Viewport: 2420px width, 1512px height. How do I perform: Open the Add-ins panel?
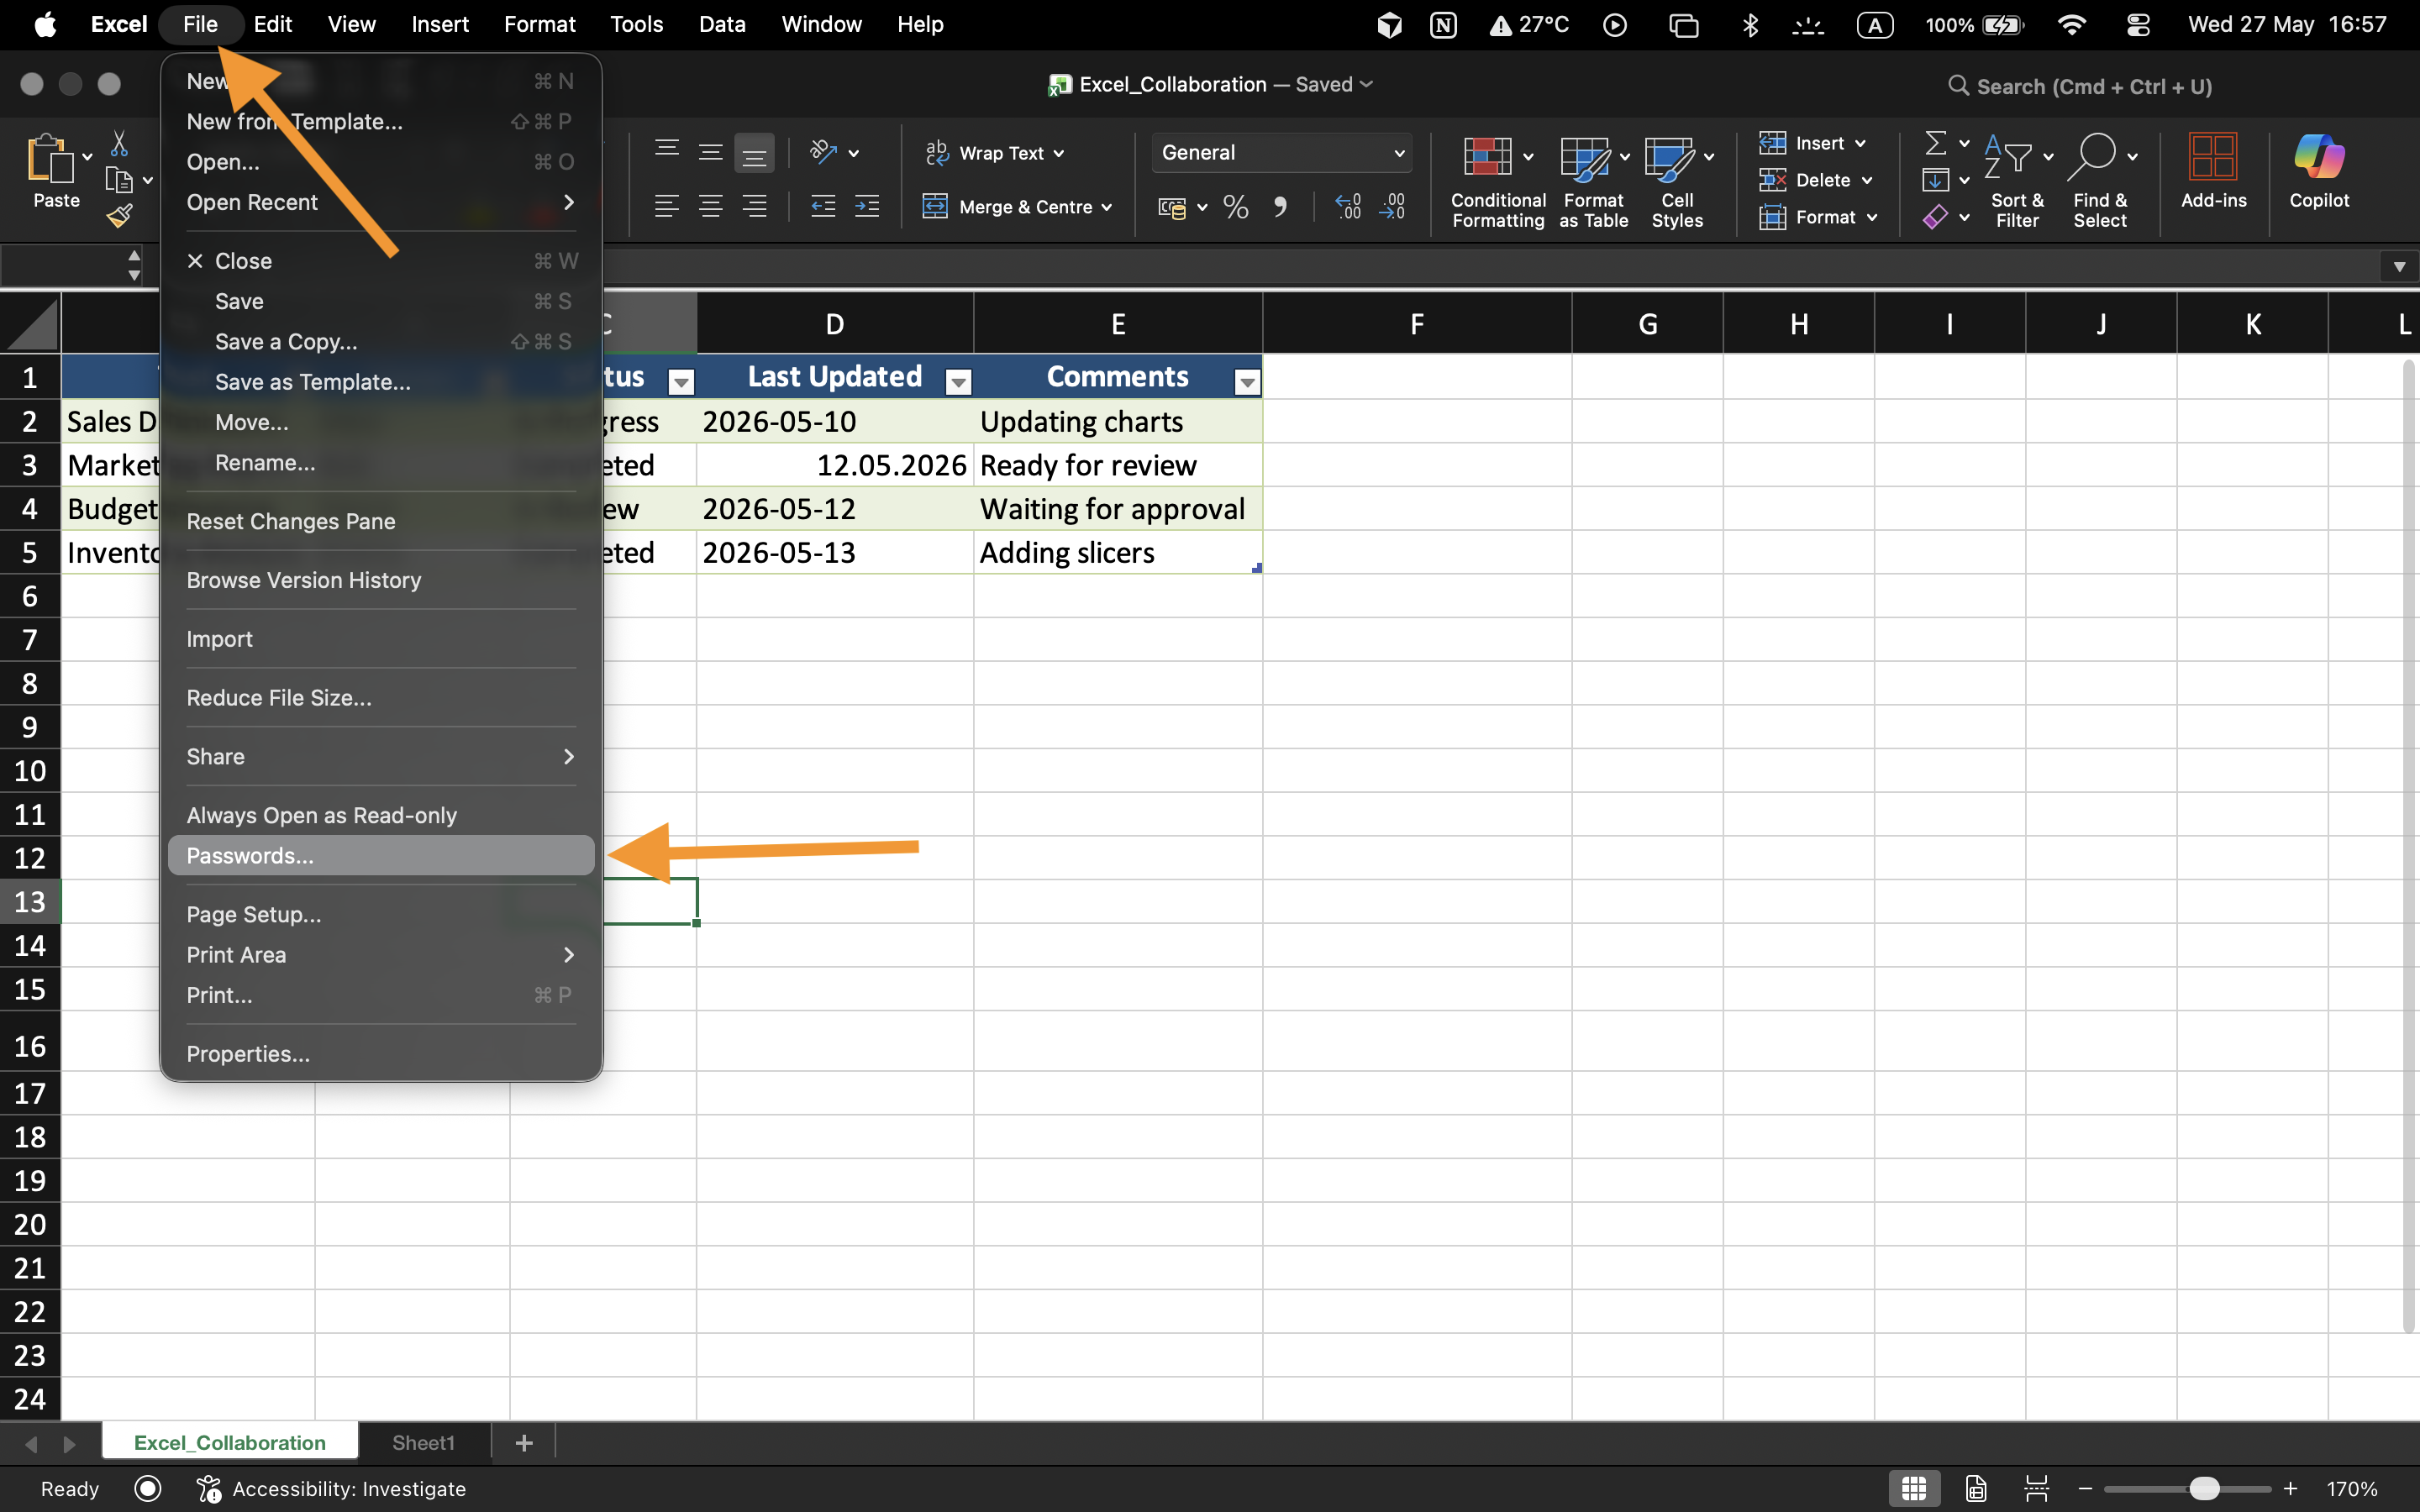point(2213,171)
